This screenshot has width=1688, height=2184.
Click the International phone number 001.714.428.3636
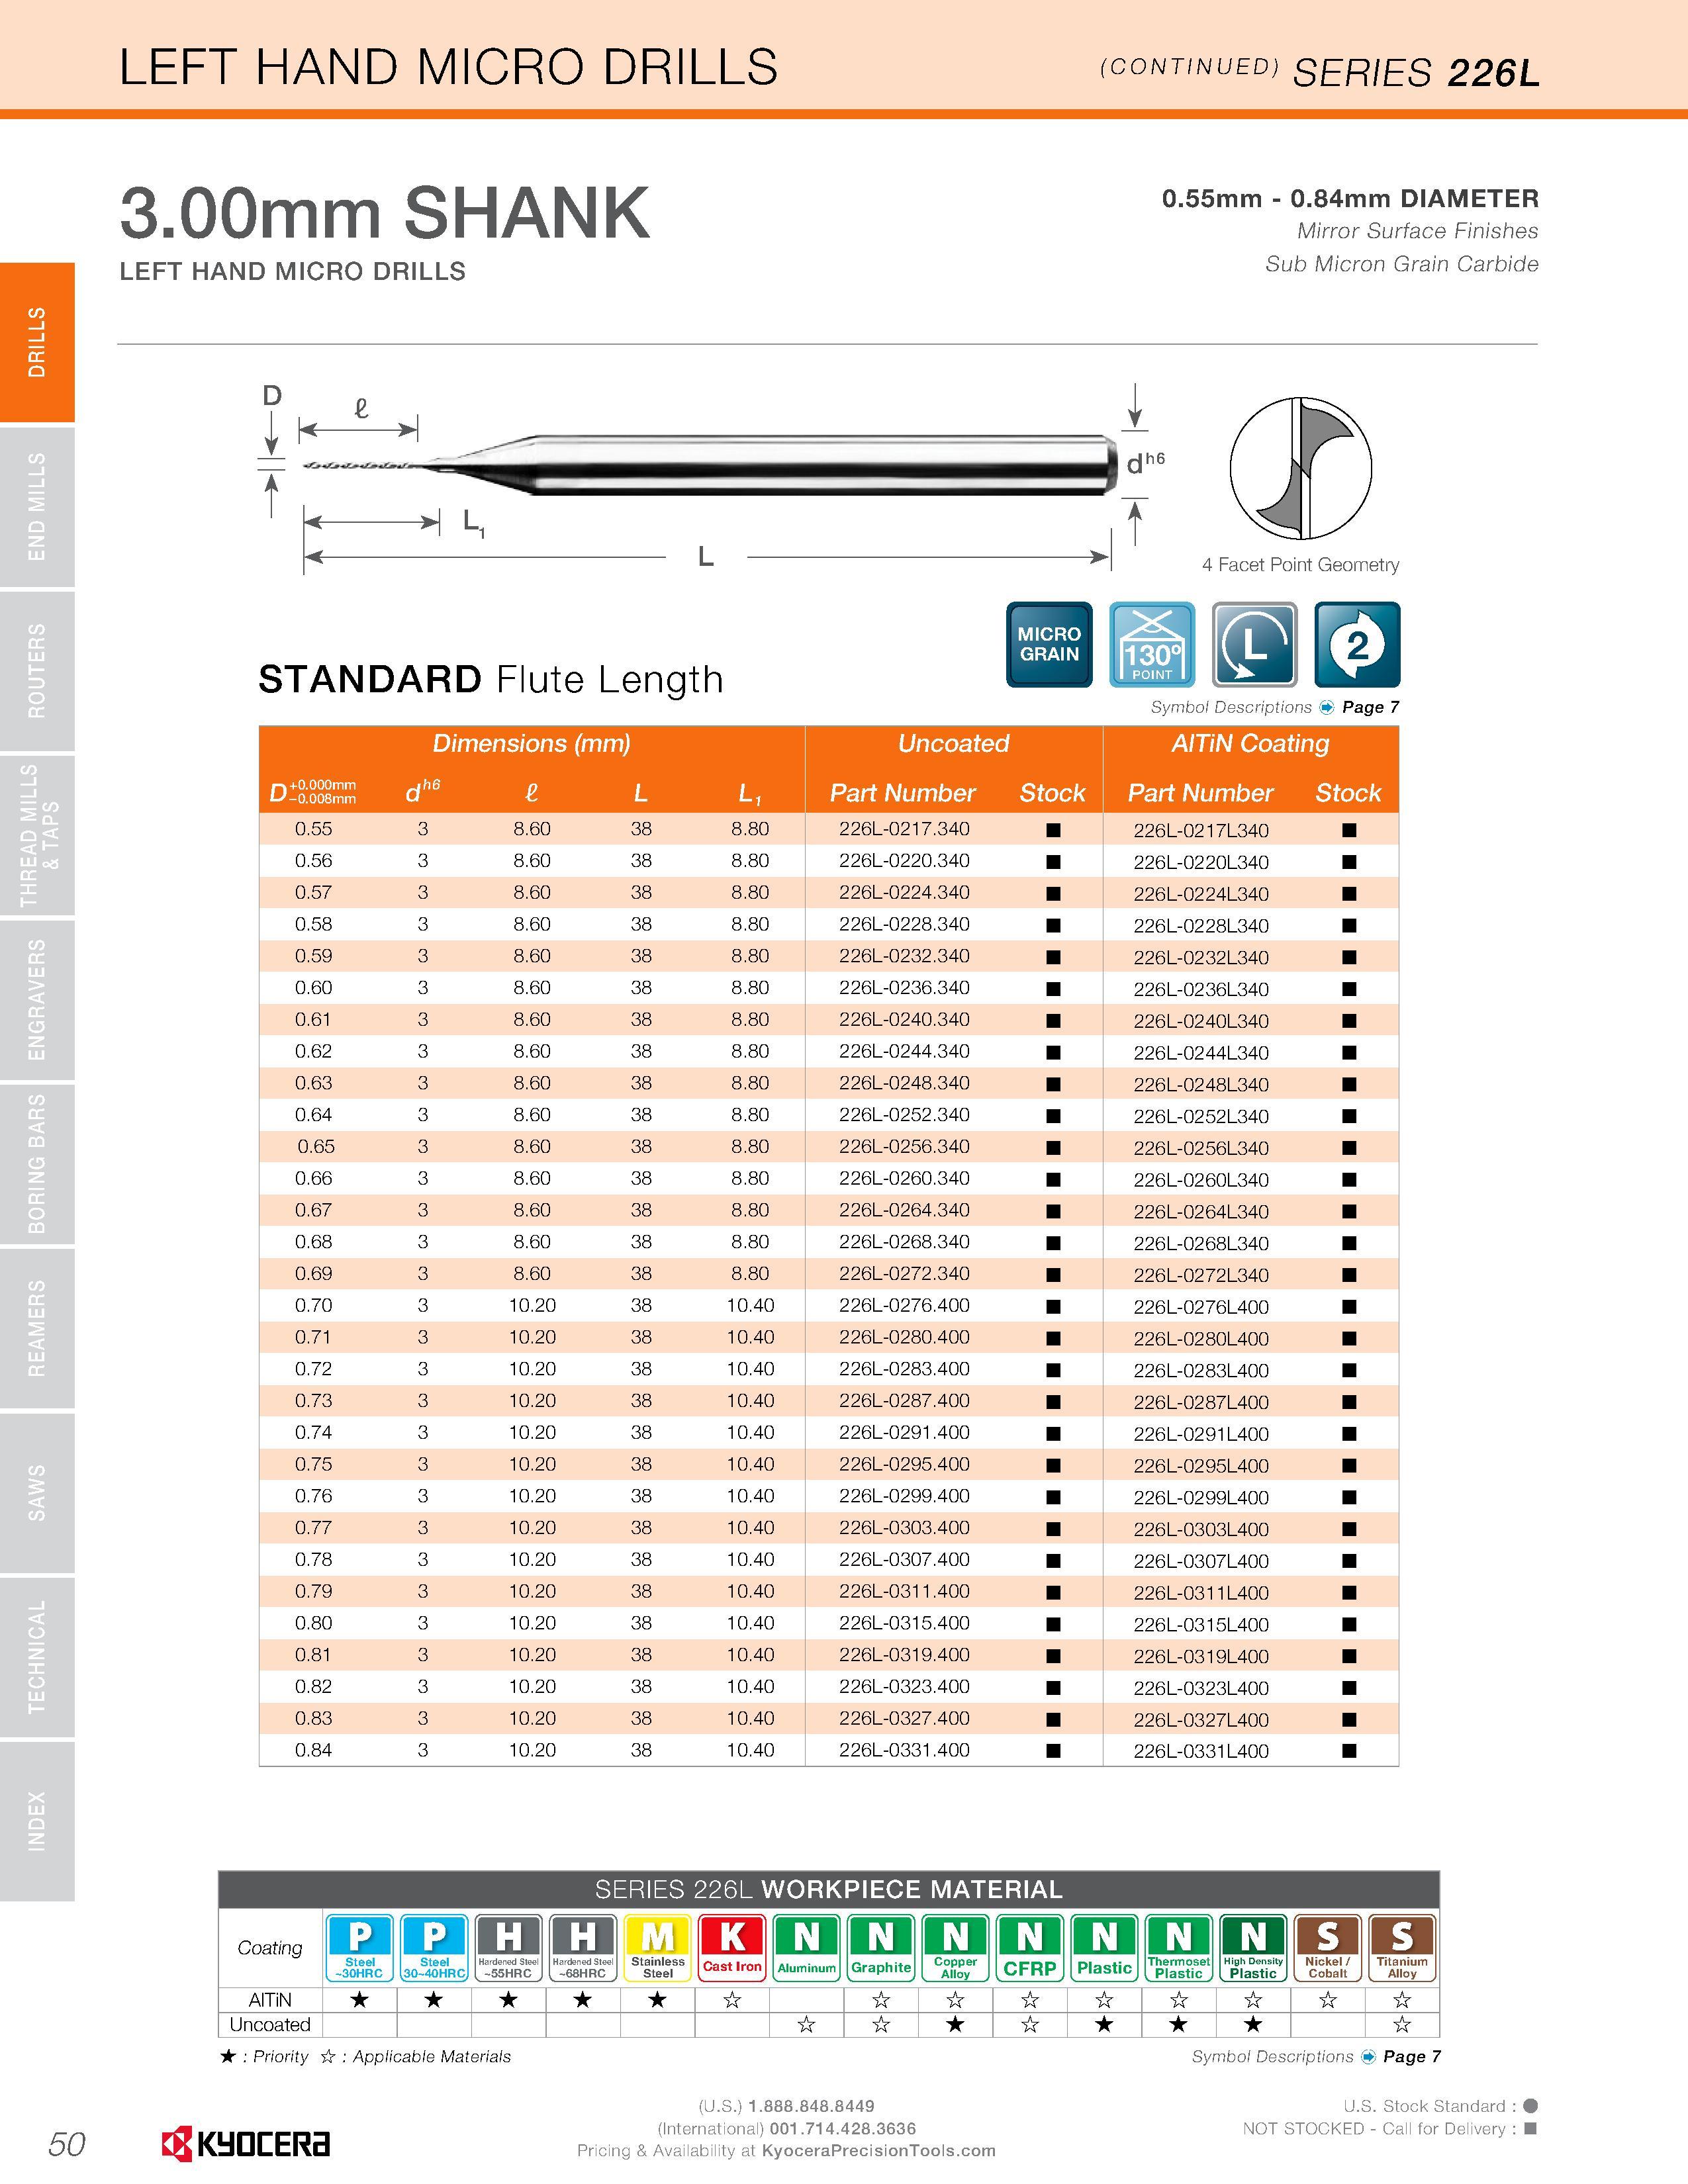(843, 2128)
